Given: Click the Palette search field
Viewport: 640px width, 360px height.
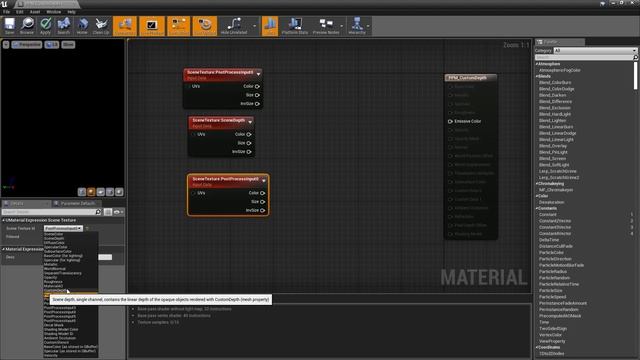Looking at the screenshot, I should coord(584,58).
